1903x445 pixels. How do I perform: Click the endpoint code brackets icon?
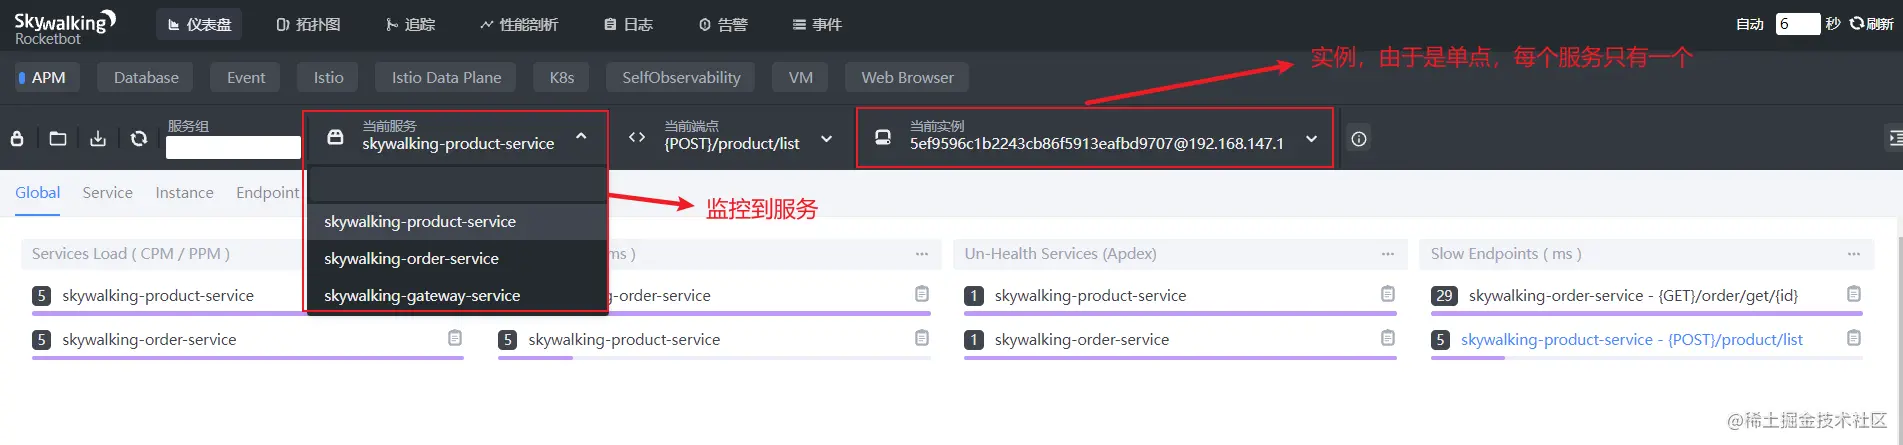tap(637, 137)
